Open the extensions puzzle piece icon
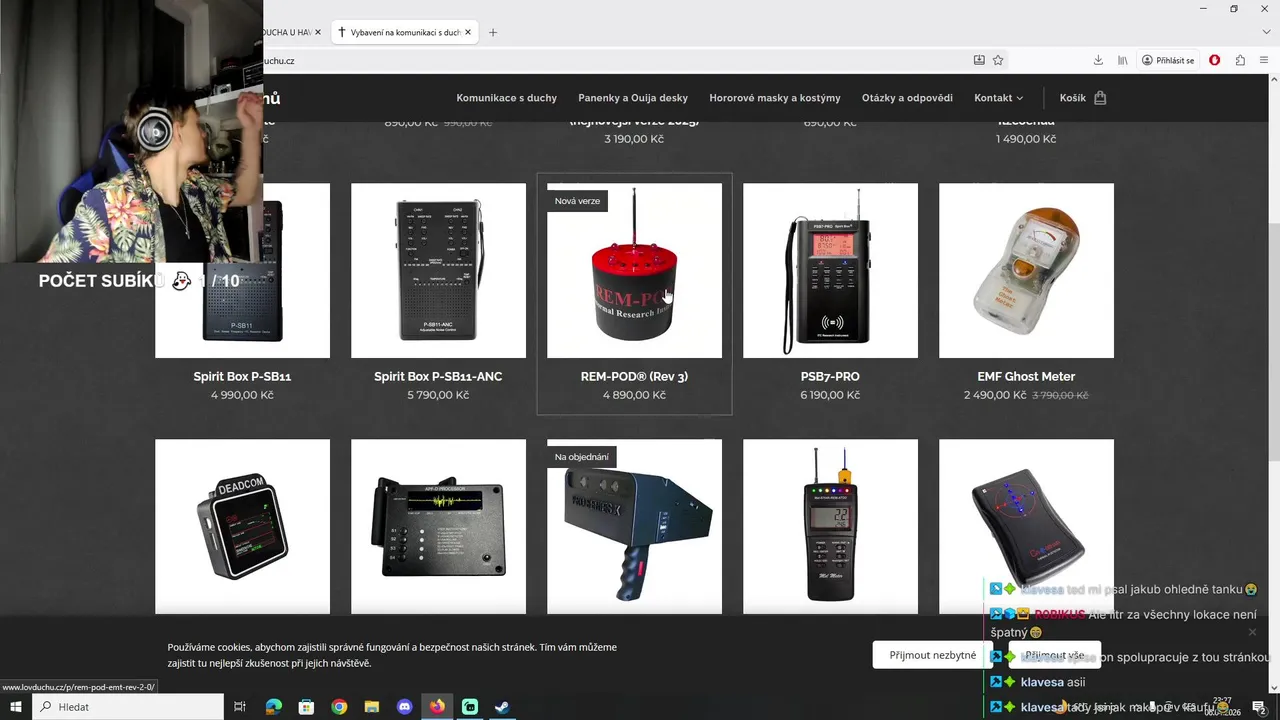Screen dimensions: 1280x720 tap(1240, 60)
